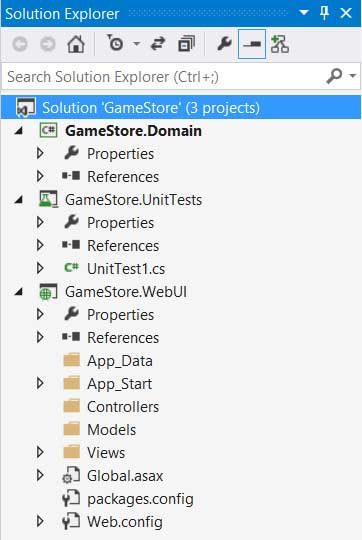Select the App_Data folder
Image resolution: width=362 pixels, height=540 pixels.
pos(120,361)
